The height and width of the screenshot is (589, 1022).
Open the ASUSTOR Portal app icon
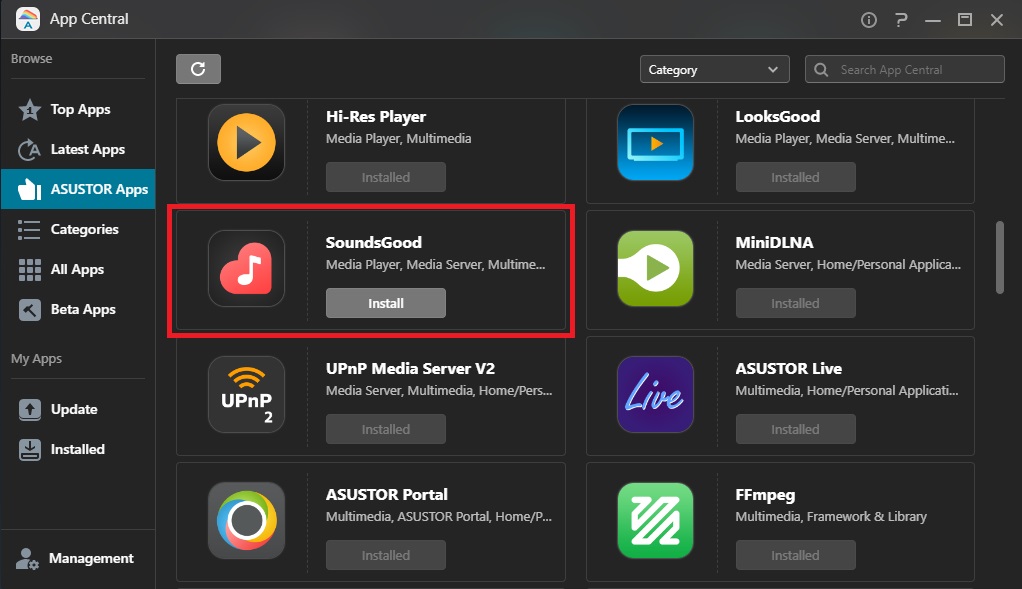246,520
